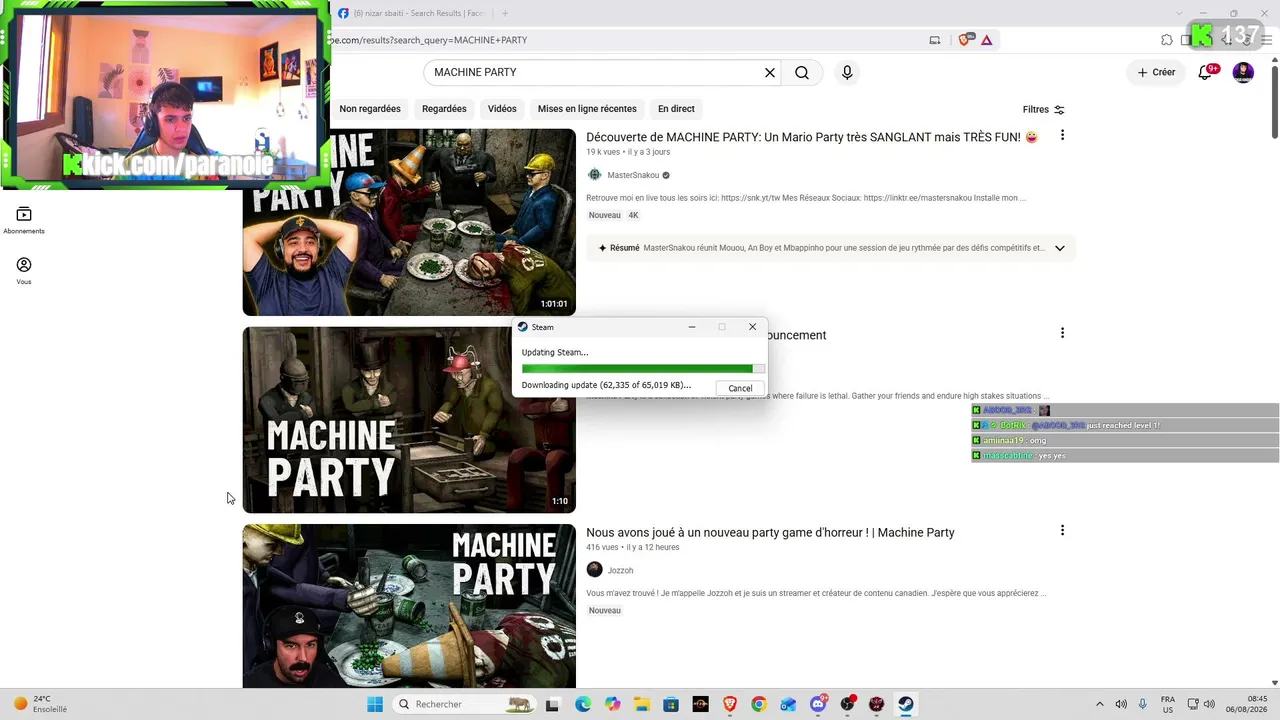The width and height of the screenshot is (1280, 720).
Task: Open the Vous section in sidebar
Action: tap(24, 270)
